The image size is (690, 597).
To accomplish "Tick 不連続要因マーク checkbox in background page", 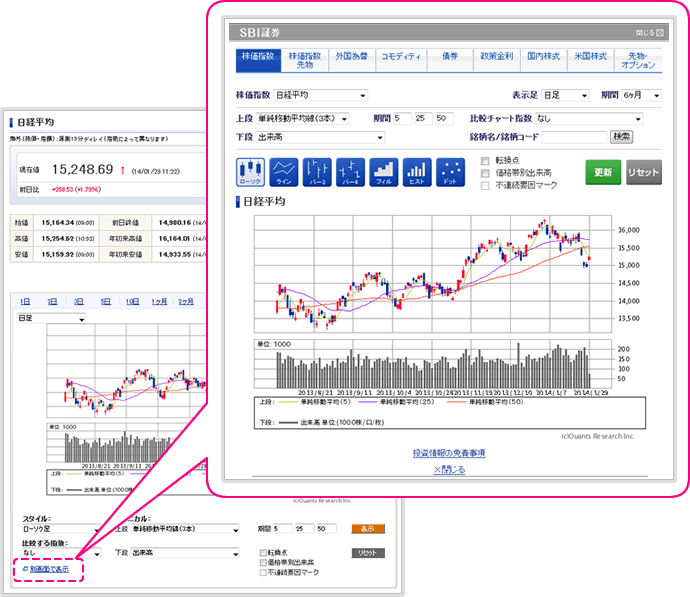I will coord(263,573).
